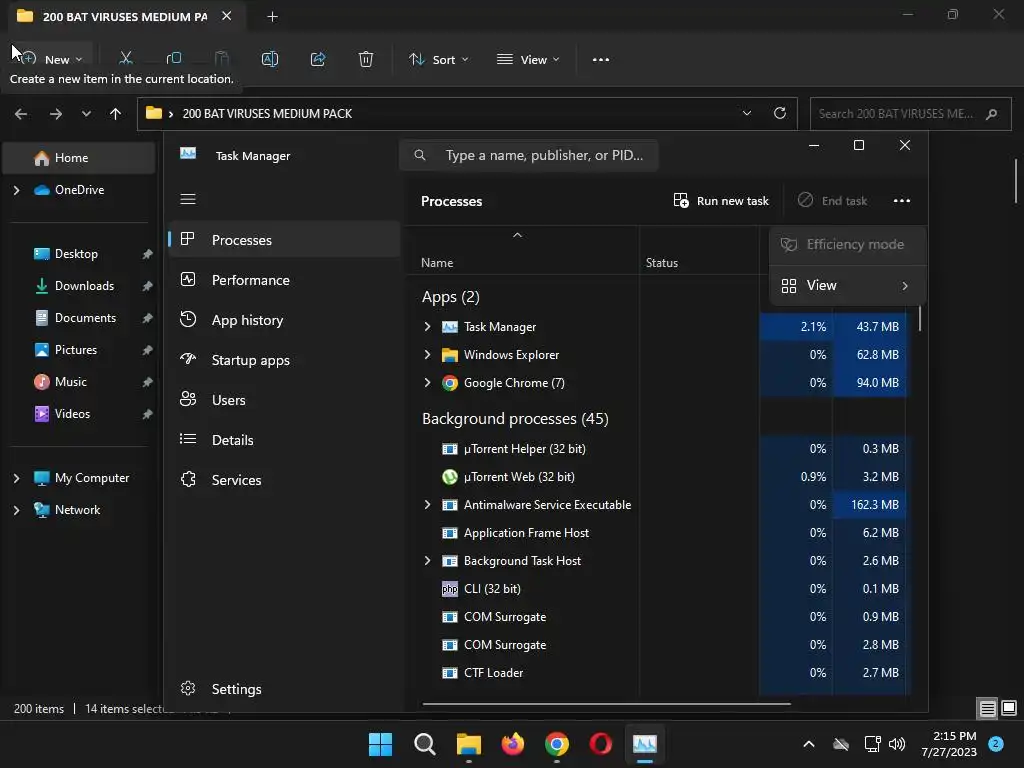Expand Network in navigation pane

[16, 510]
